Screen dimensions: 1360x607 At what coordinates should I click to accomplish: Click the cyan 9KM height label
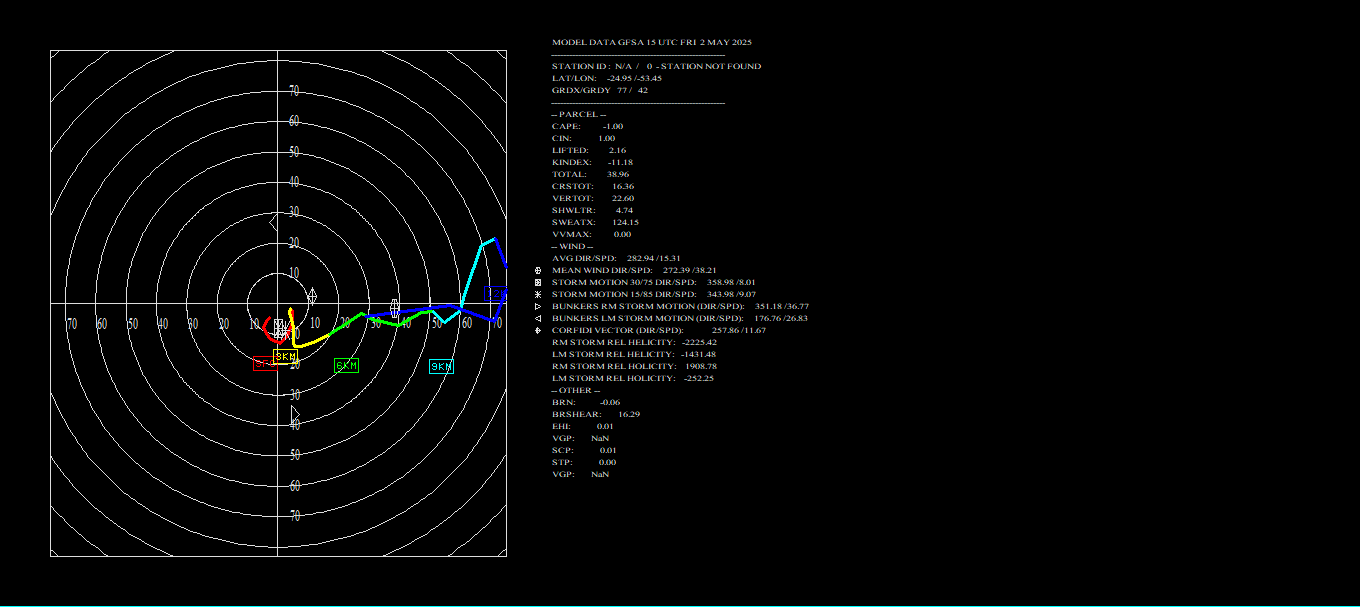click(441, 367)
